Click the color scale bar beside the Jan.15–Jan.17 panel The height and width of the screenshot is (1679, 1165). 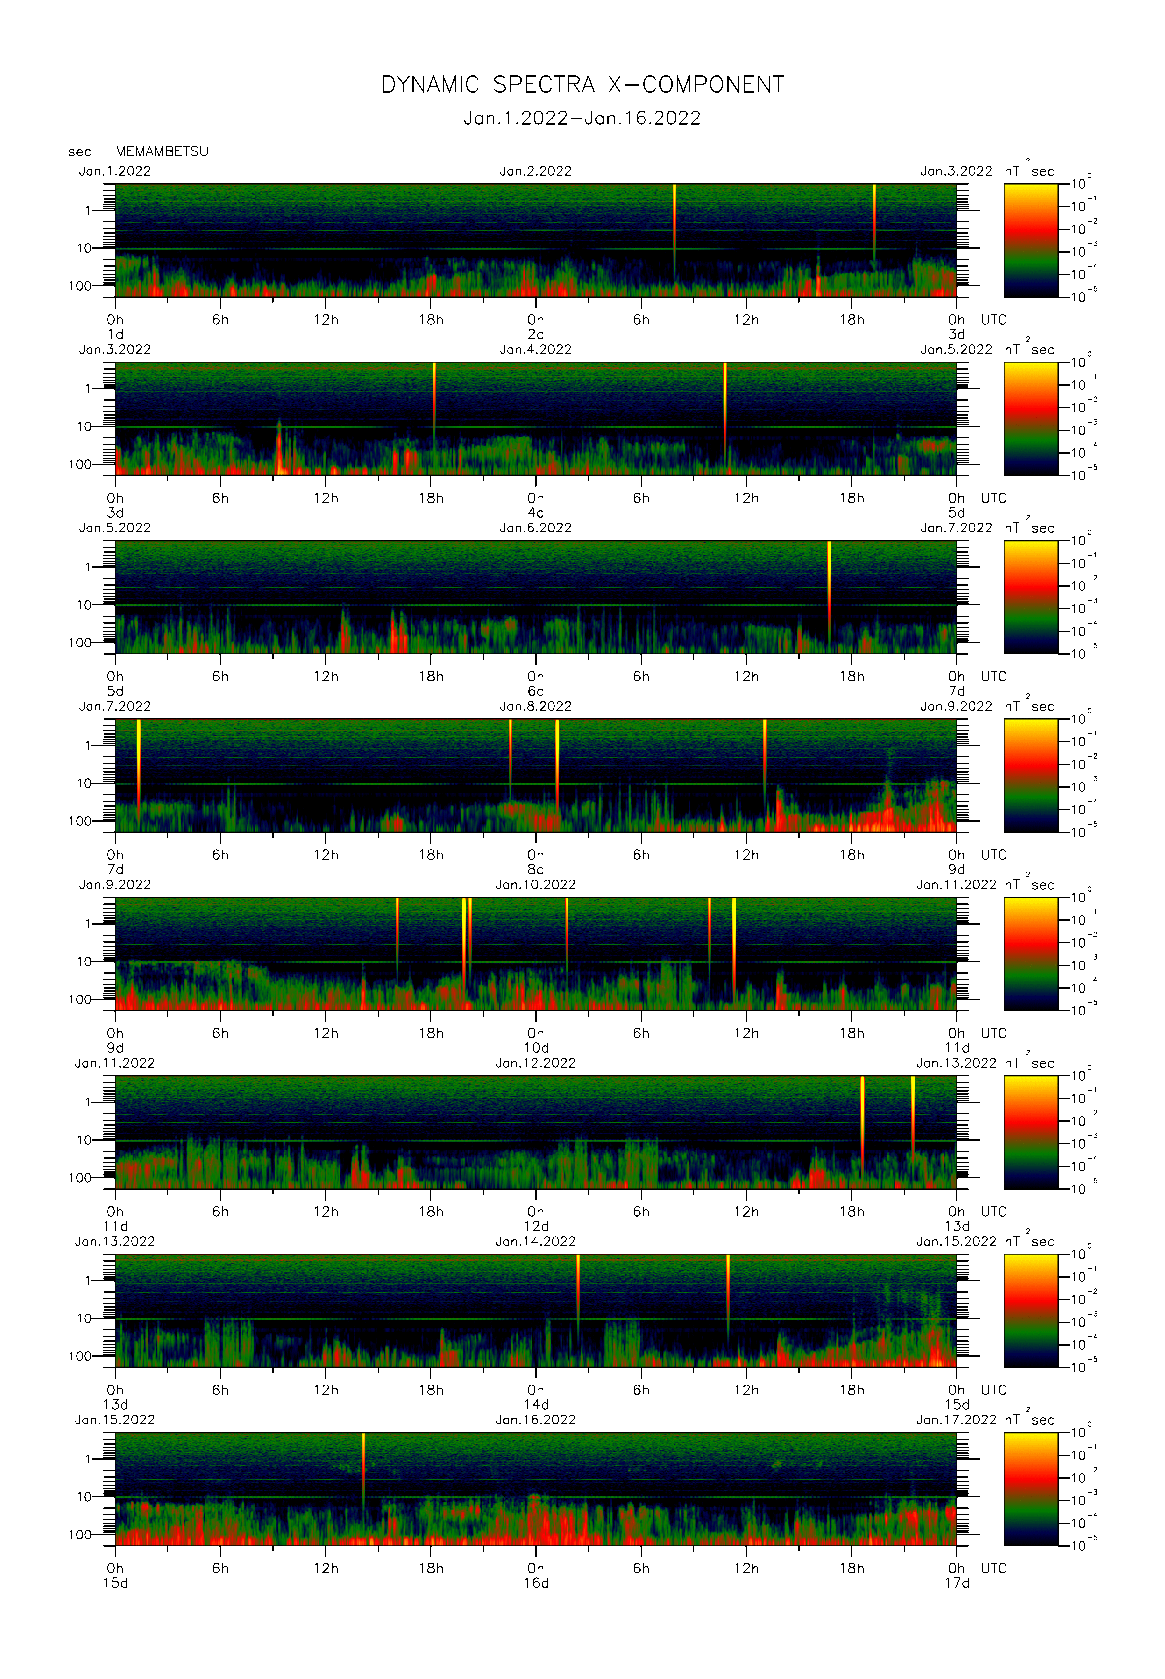pos(1031,1488)
